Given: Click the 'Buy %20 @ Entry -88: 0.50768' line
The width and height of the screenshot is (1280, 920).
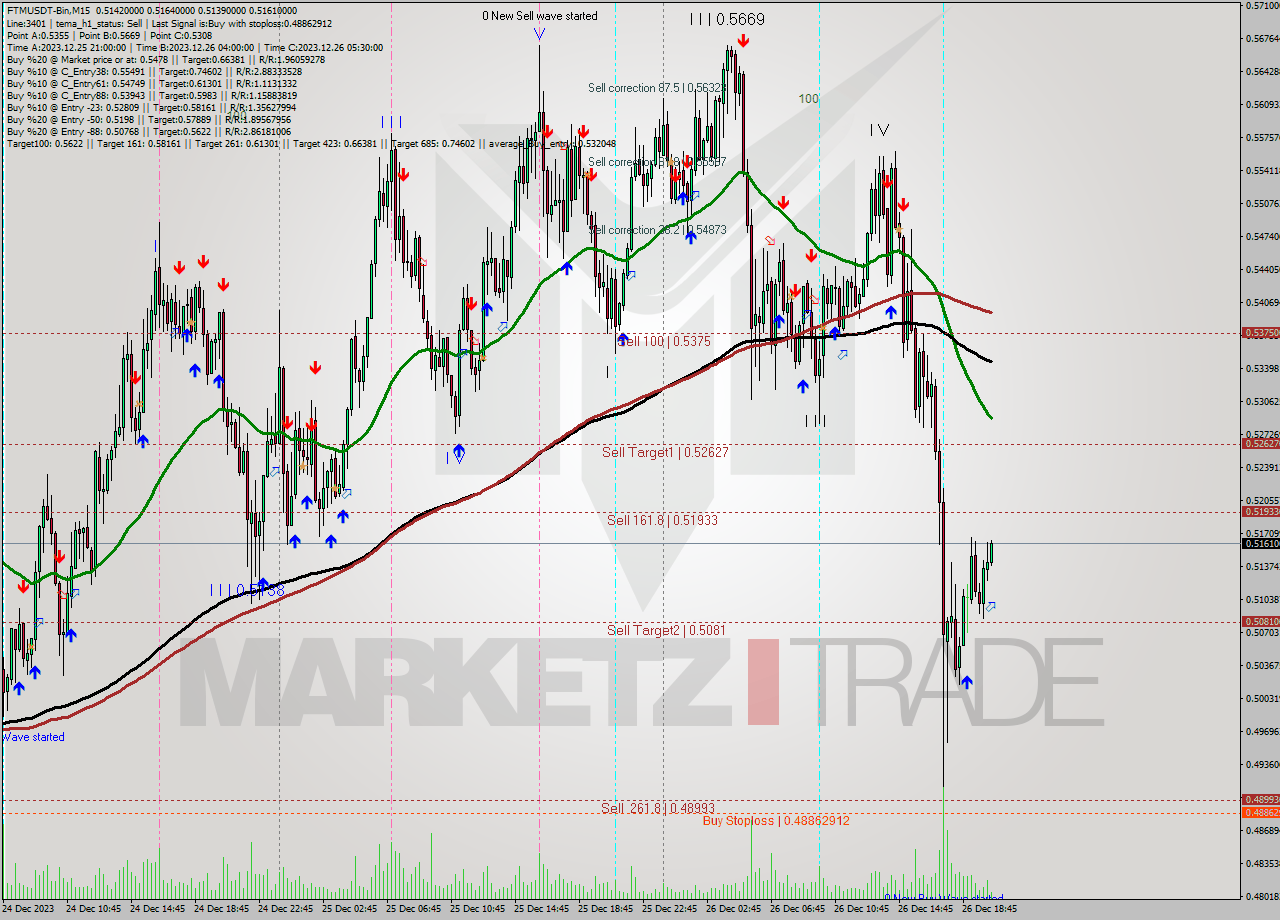Looking at the screenshot, I should click(149, 131).
